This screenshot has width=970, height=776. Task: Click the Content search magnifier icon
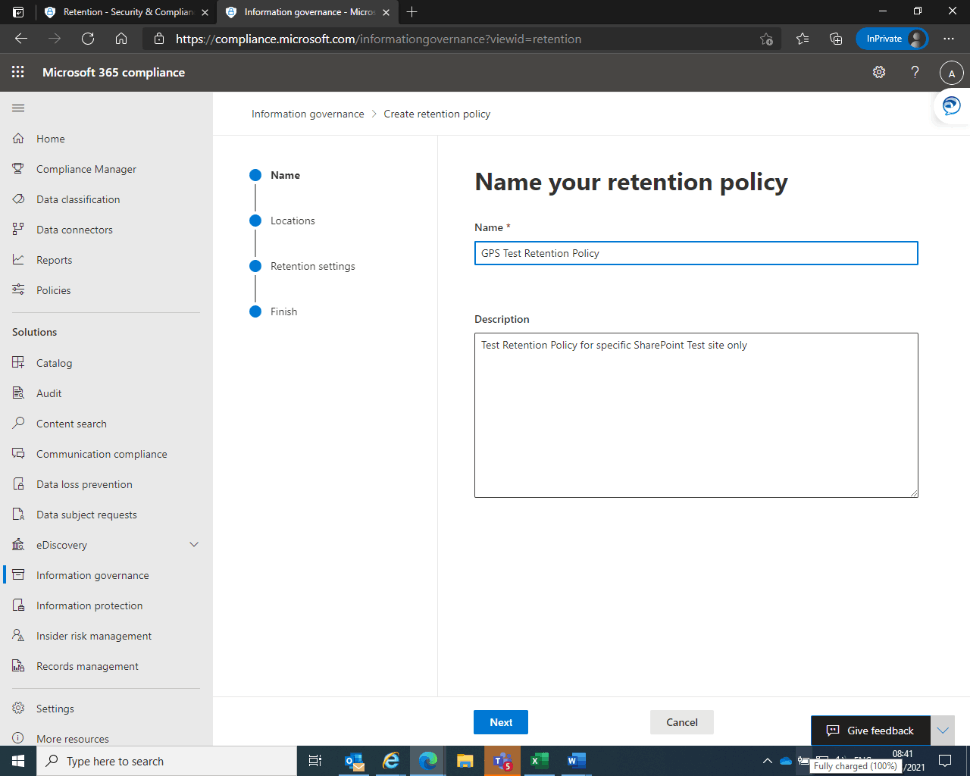[x=19, y=423]
